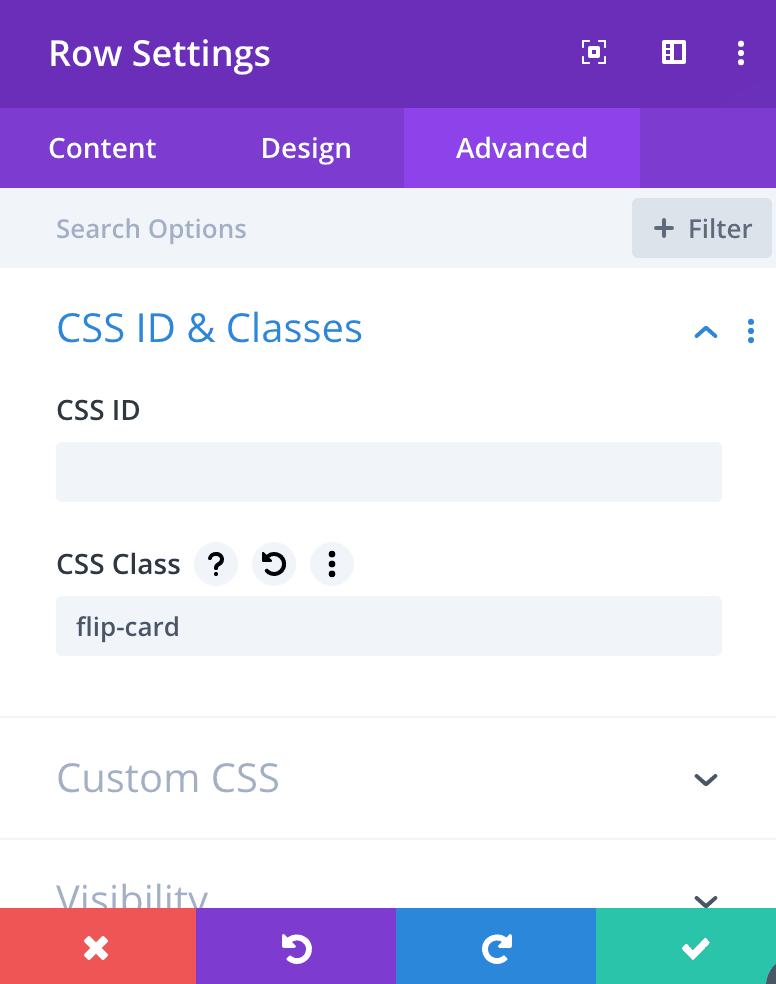Viewport: 776px width, 984px height.
Task: Redo change using blue footer button
Action: pos(496,946)
